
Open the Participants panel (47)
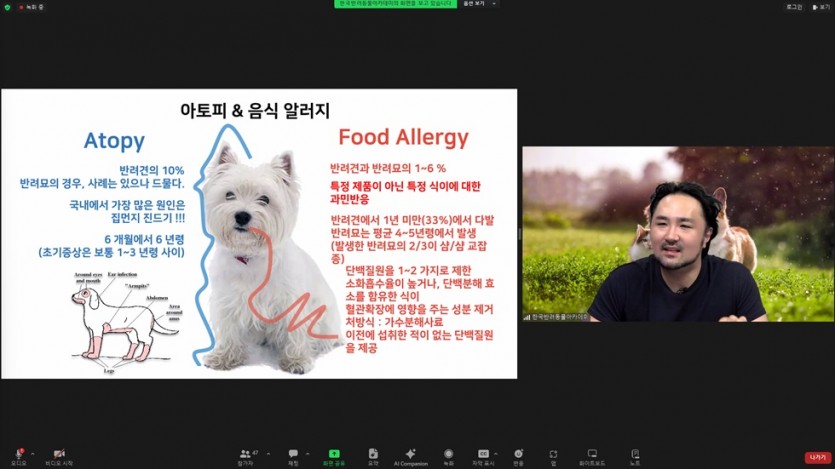(x=245, y=456)
